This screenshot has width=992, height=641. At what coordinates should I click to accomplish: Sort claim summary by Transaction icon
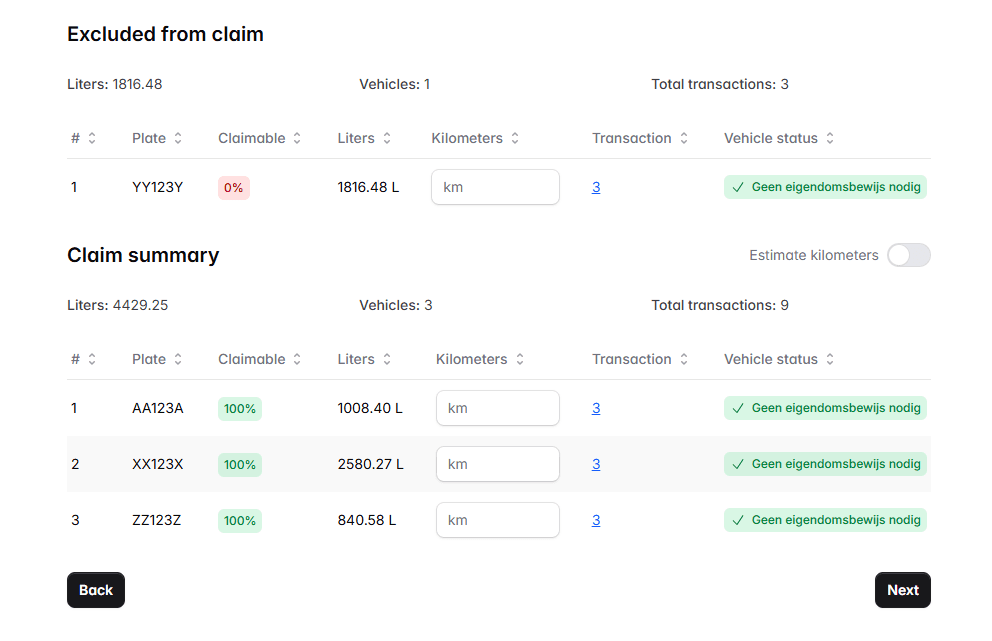pos(684,360)
